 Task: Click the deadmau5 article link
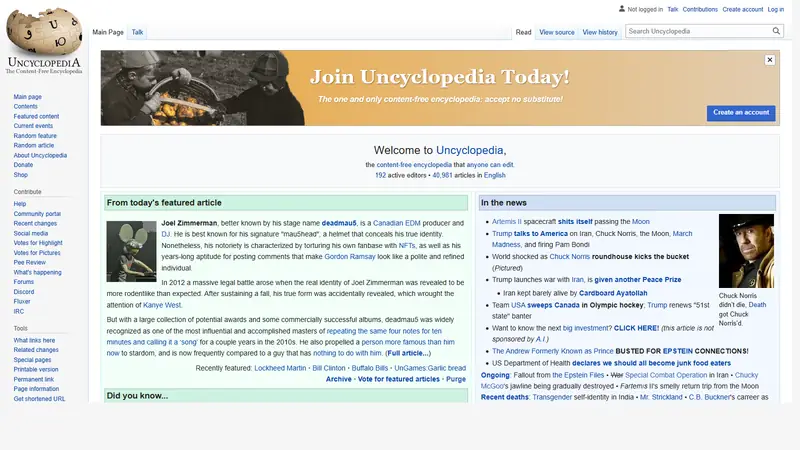pyautogui.click(x=339, y=223)
